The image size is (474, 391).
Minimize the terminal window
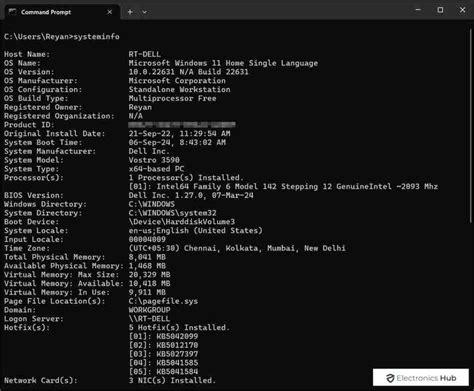point(418,10)
